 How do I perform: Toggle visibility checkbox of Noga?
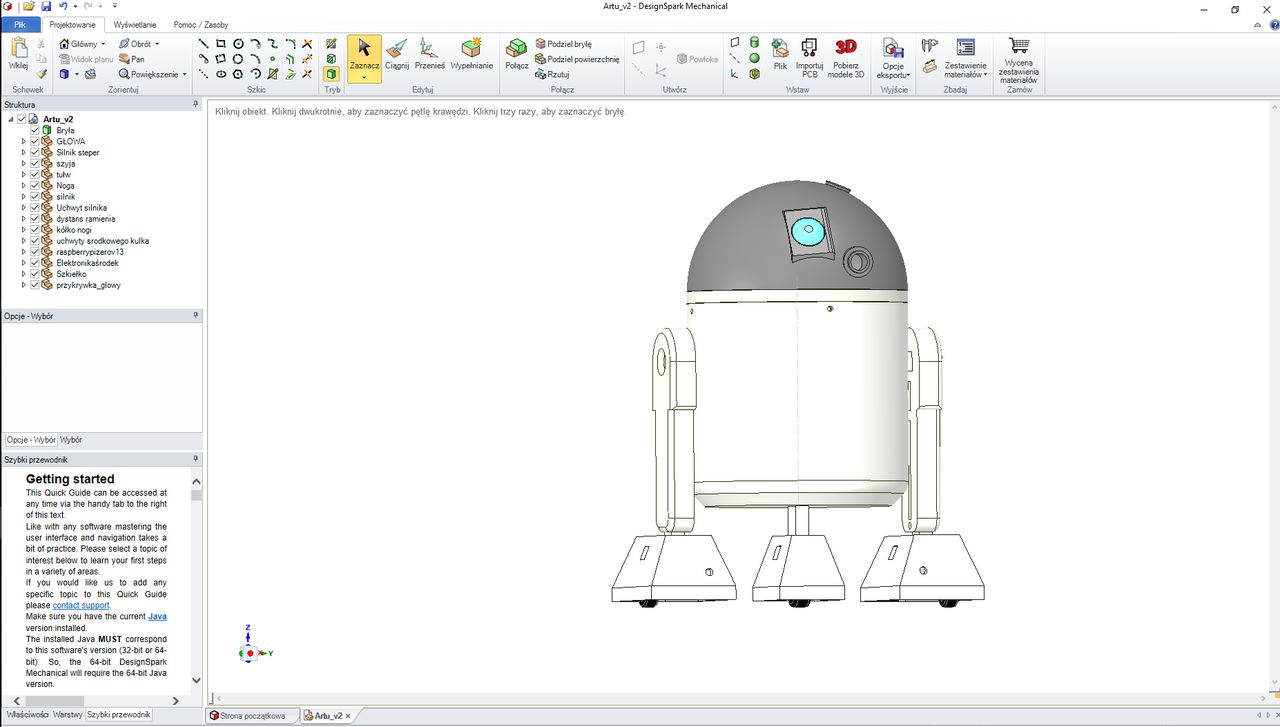coord(35,185)
